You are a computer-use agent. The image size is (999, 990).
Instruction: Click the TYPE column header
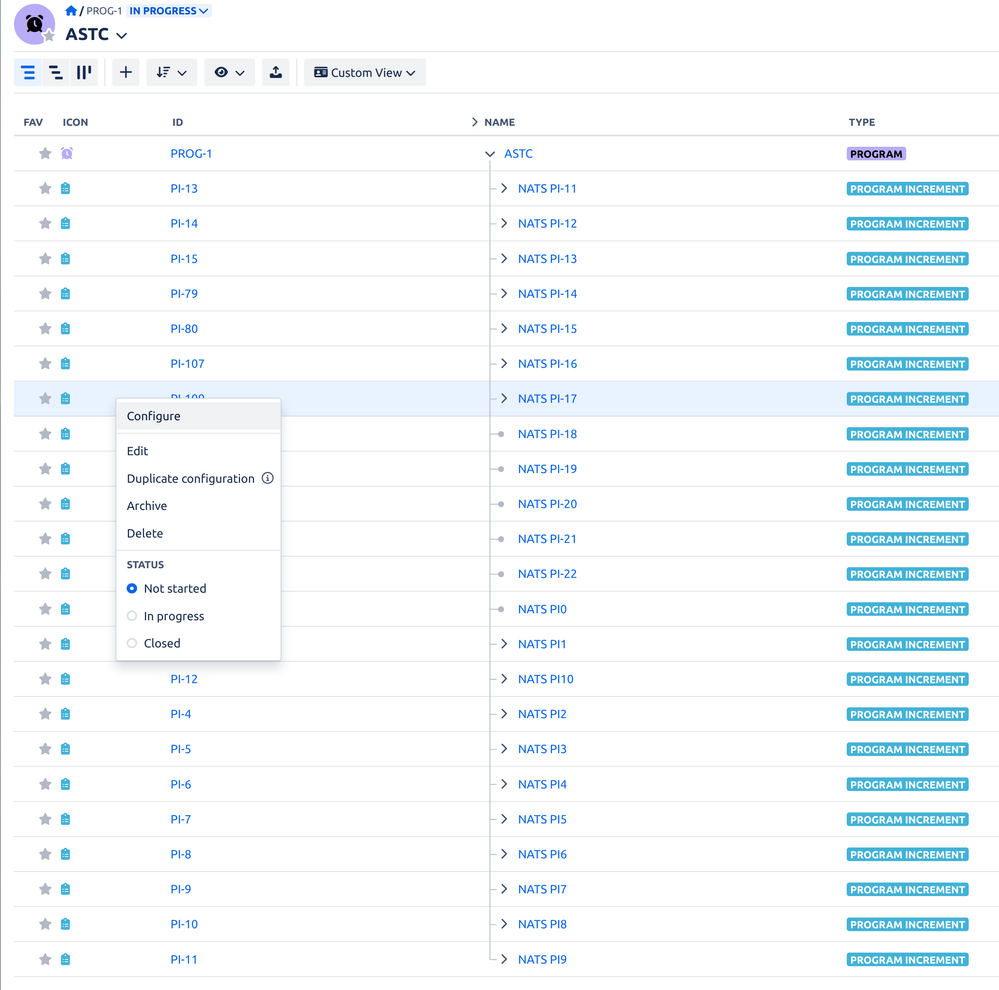[x=861, y=122]
